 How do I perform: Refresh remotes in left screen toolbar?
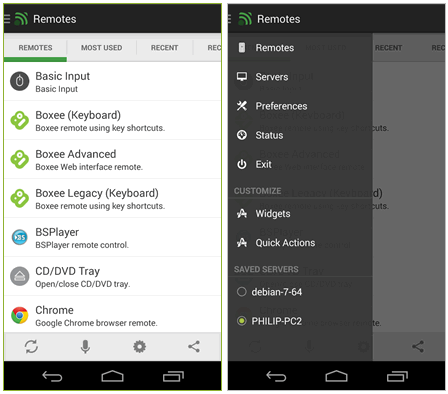31,346
